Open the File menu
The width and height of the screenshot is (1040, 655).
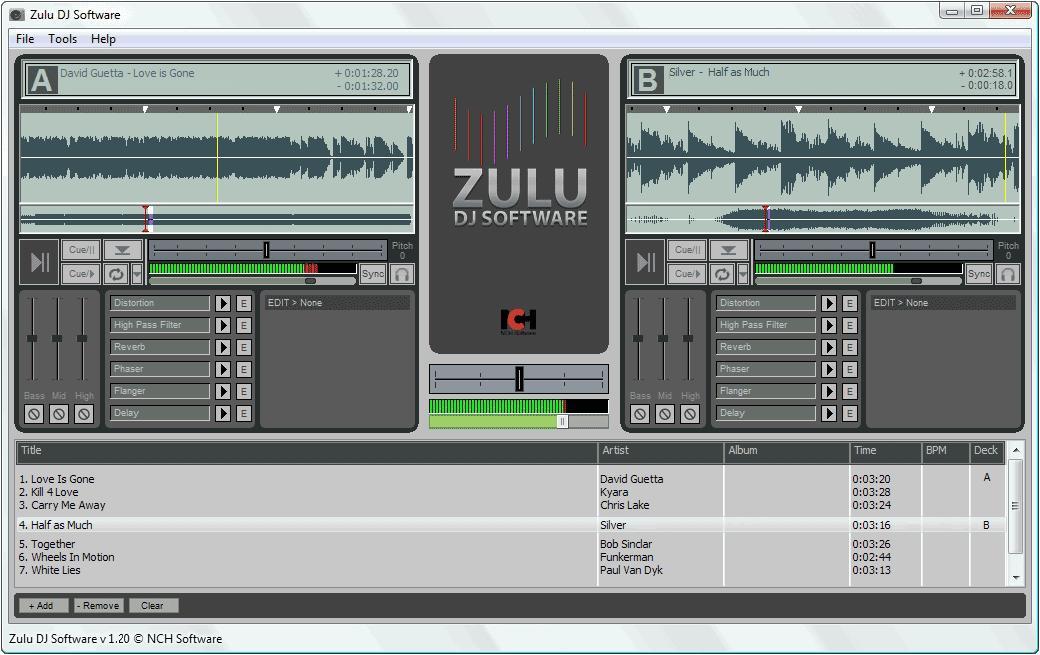click(24, 39)
